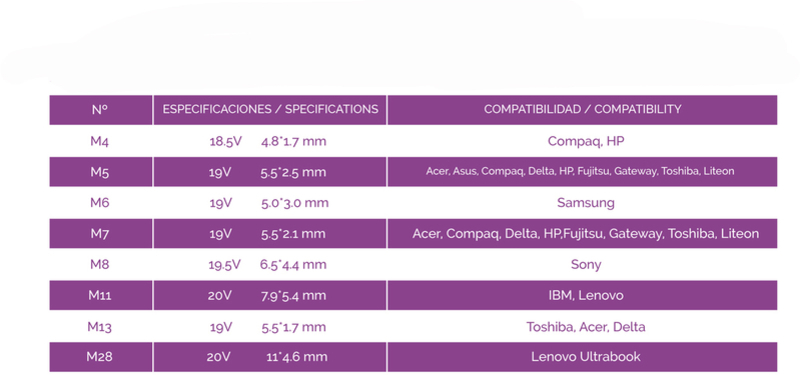
Task: Select the M5 row label
Action: point(99,172)
